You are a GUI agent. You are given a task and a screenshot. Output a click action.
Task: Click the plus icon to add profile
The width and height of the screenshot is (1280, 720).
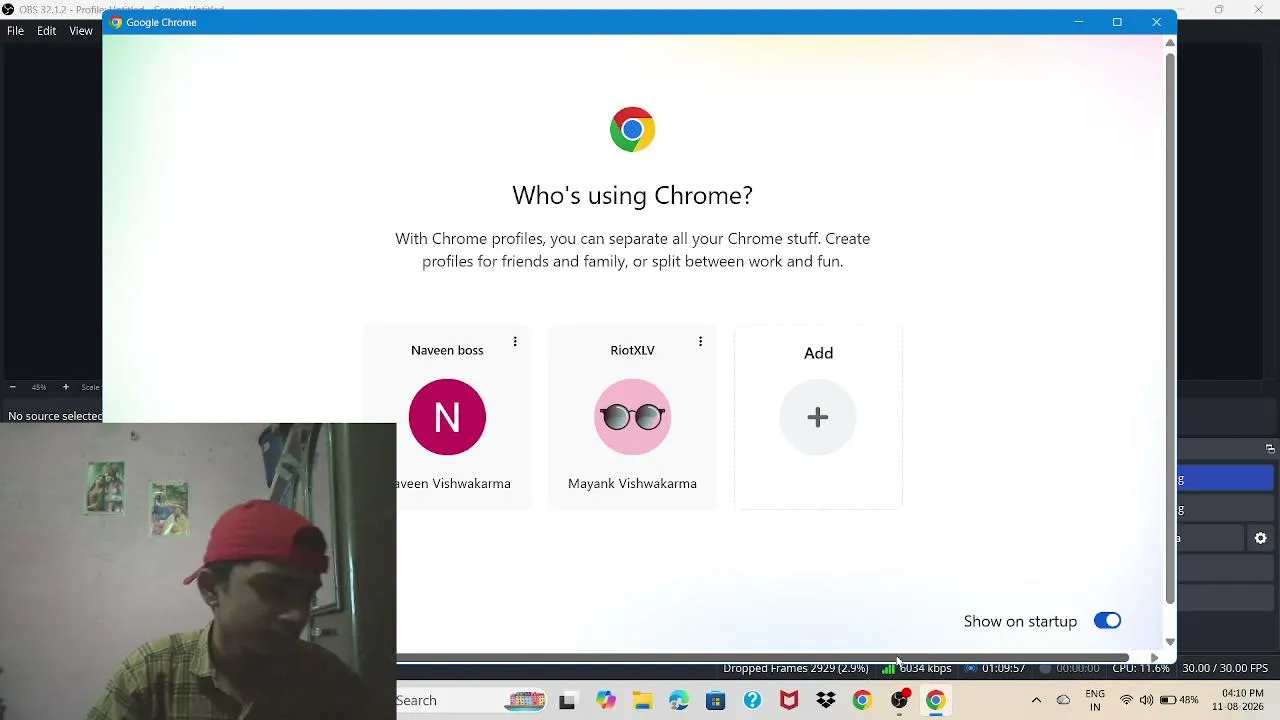(818, 417)
